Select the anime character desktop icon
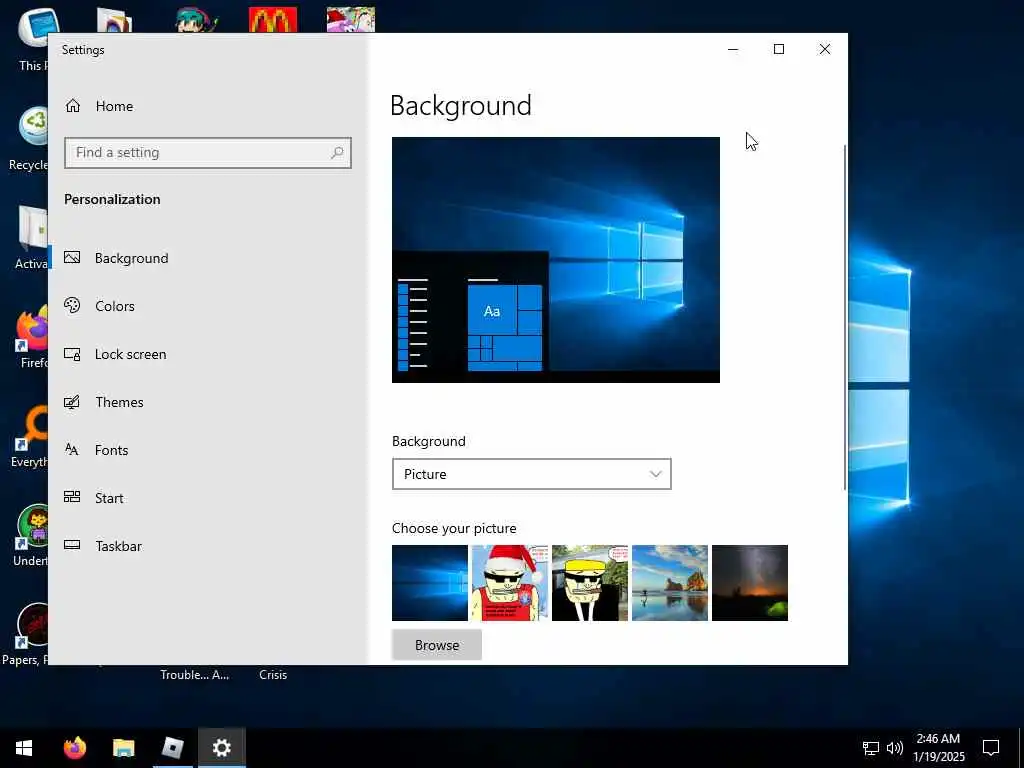Viewport: 1024px width, 768px height. coord(196,20)
